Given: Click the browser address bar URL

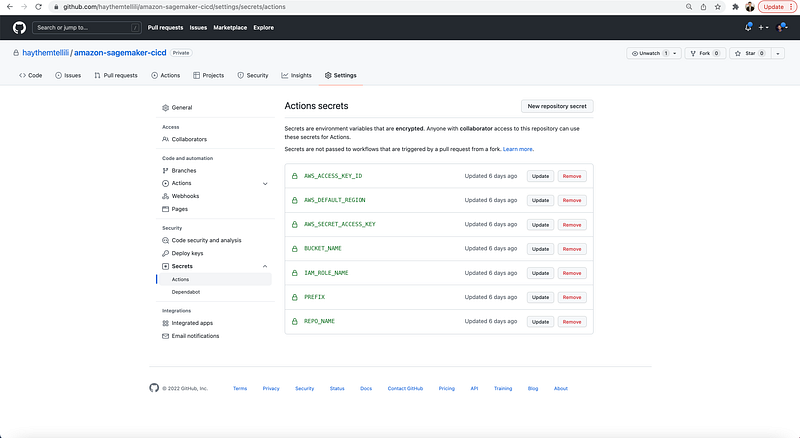Looking at the screenshot, I should [x=174, y=7].
